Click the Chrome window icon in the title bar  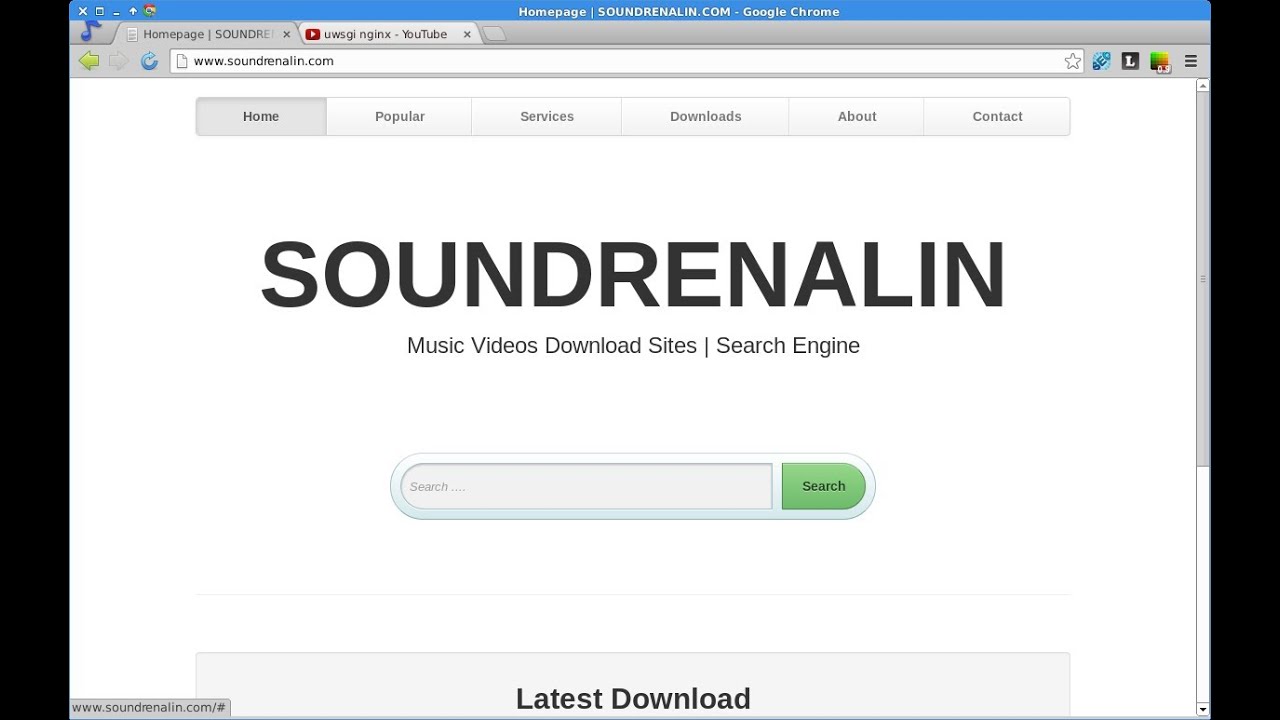pyautogui.click(x=149, y=11)
